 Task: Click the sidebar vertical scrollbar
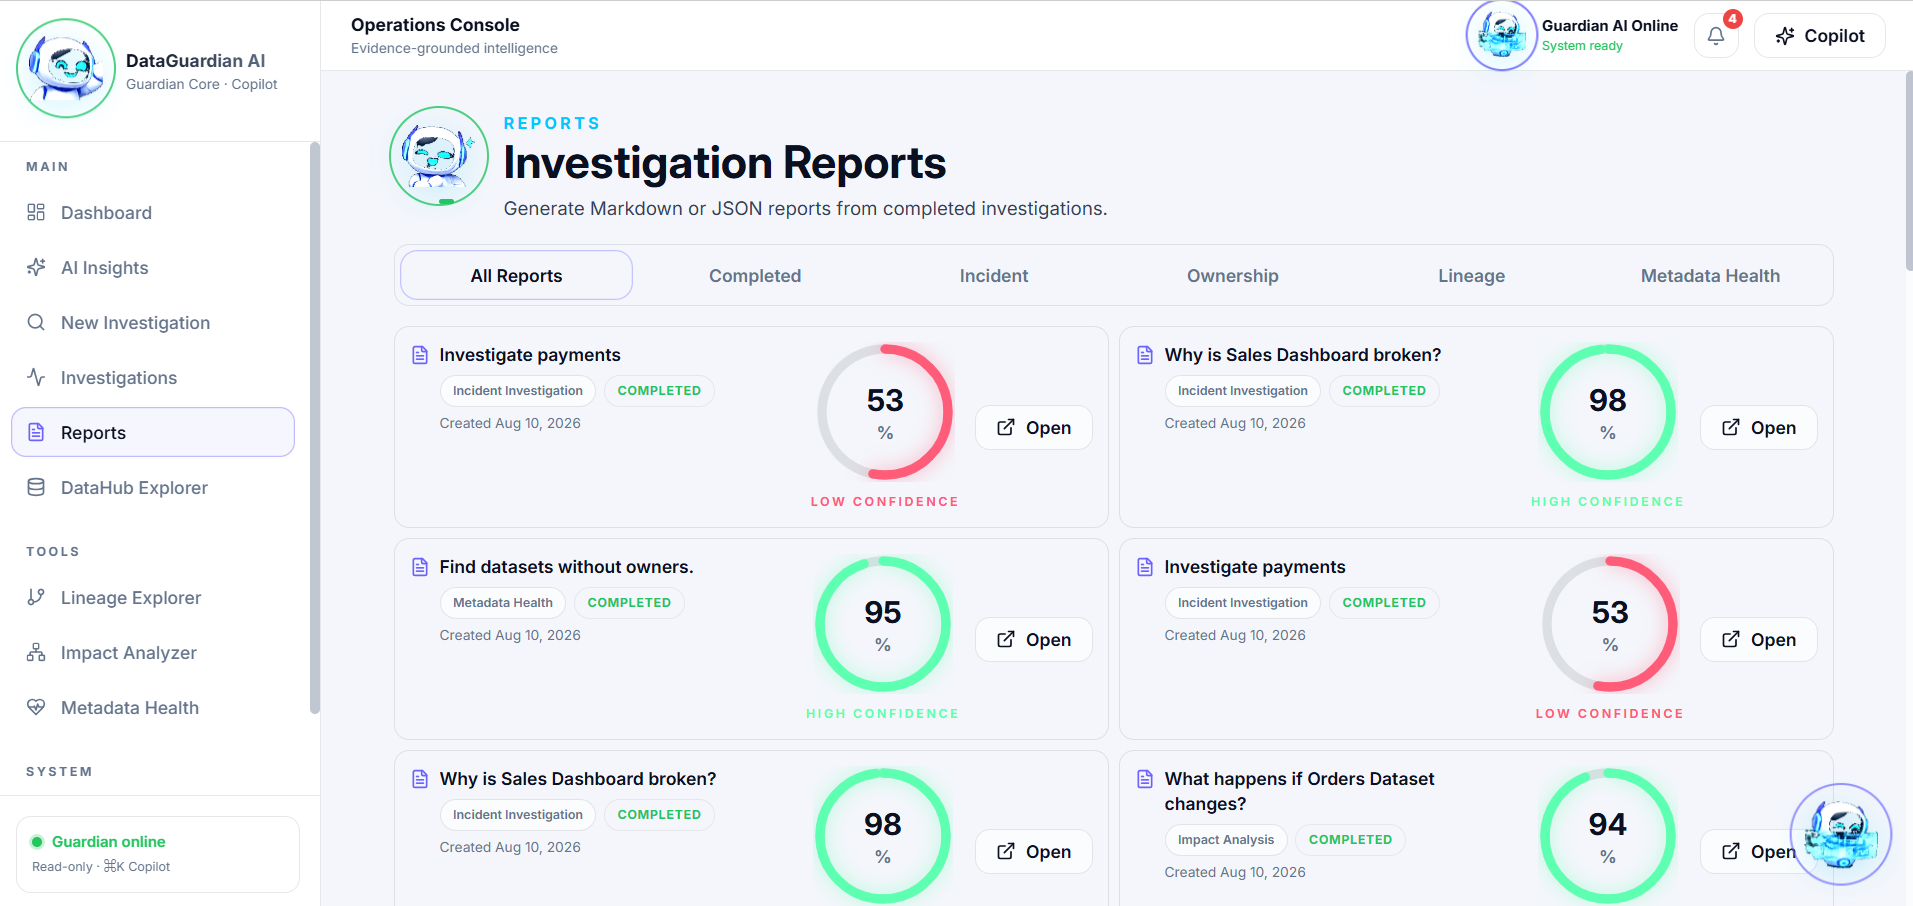pos(315,428)
